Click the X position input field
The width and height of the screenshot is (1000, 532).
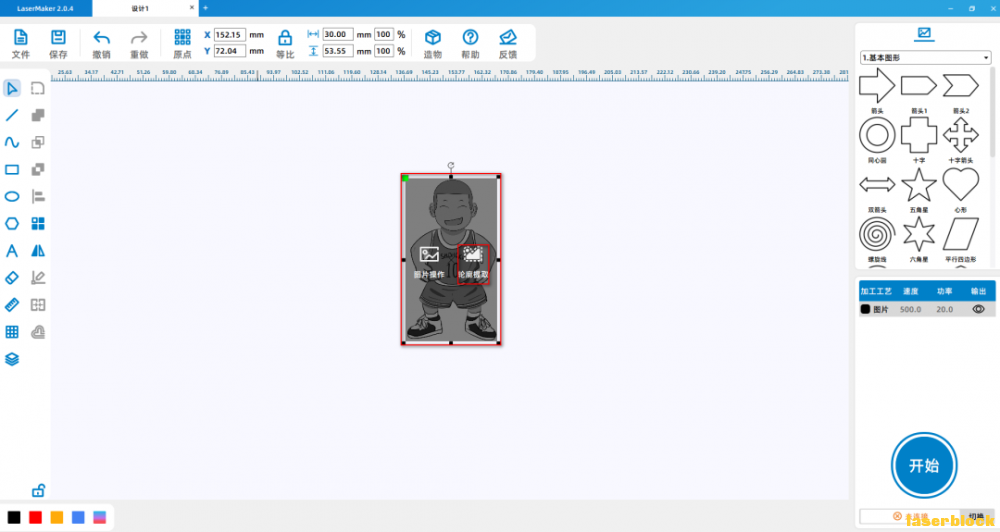pyautogui.click(x=229, y=34)
